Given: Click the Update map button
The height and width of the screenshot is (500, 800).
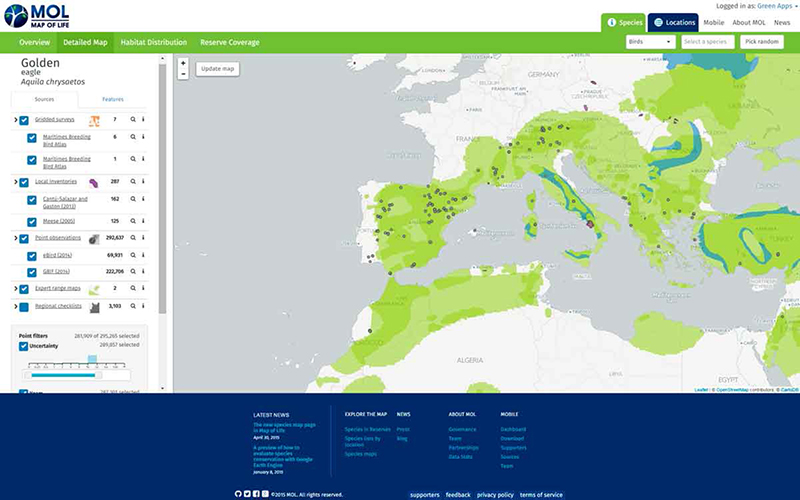Looking at the screenshot, I should (217, 69).
